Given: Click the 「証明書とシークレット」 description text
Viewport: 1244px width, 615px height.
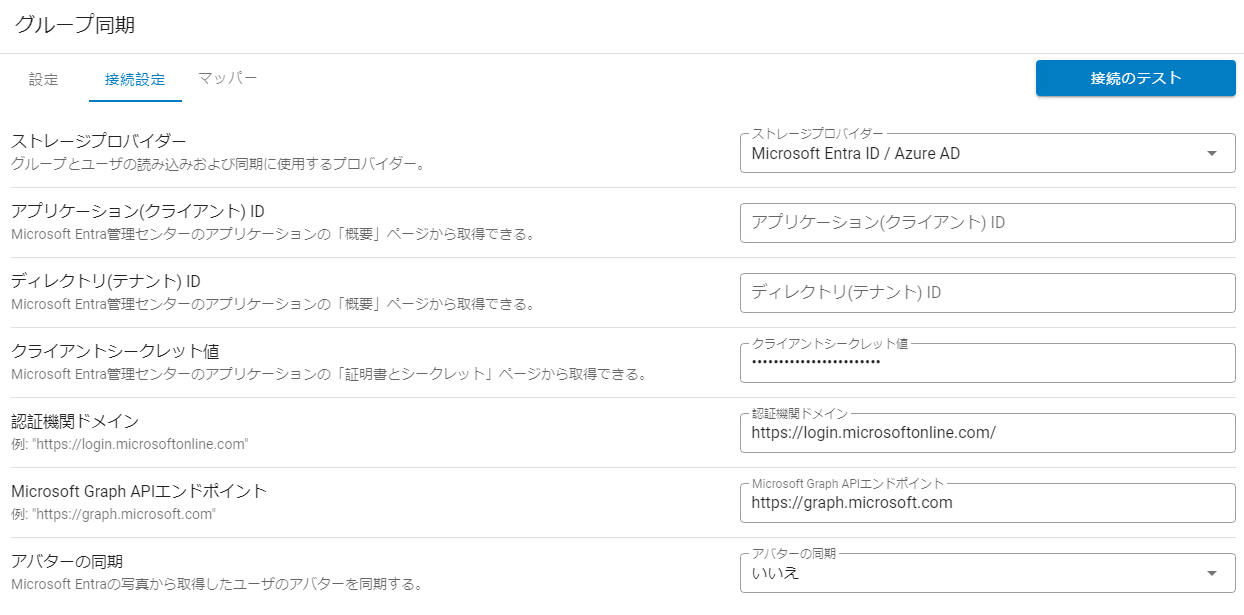Looking at the screenshot, I should (328, 374).
